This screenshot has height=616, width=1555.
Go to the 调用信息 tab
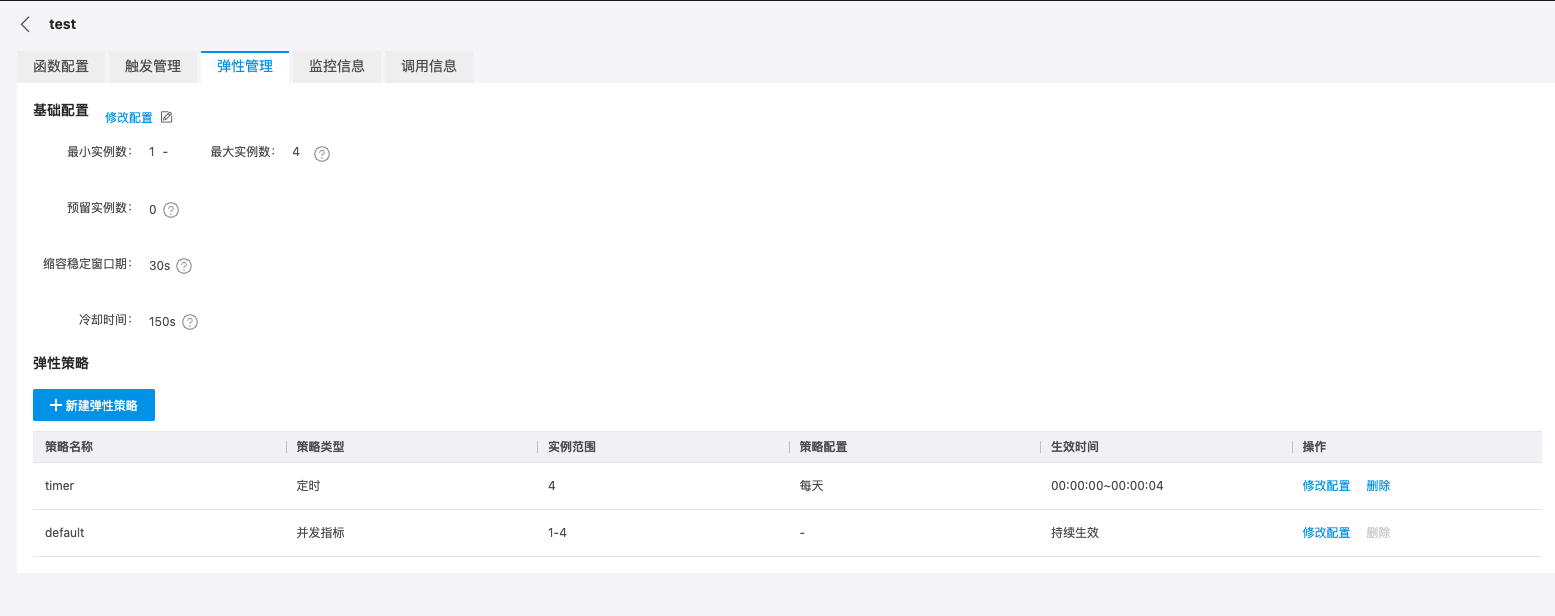tap(429, 67)
